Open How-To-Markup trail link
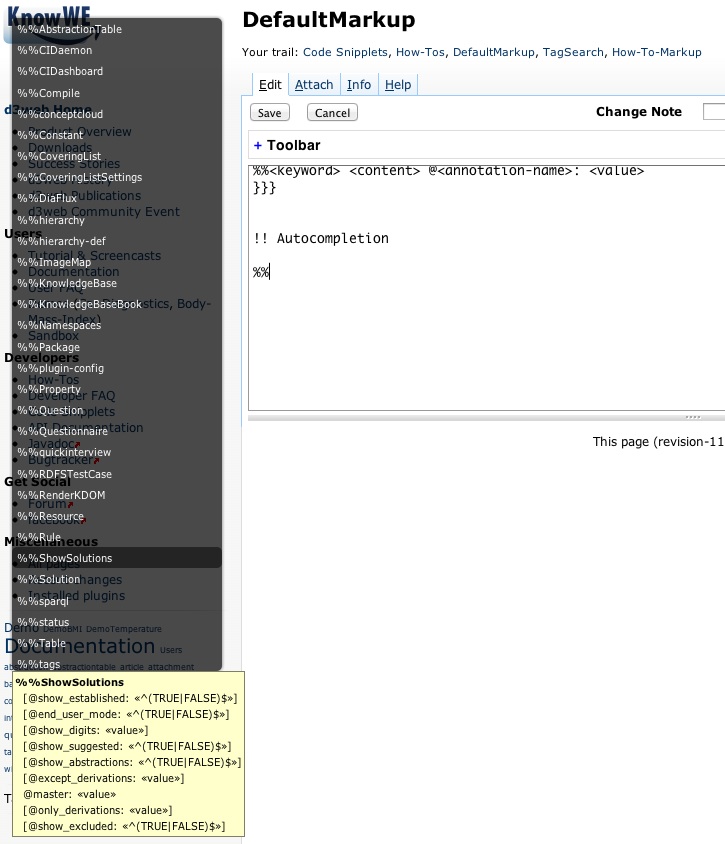The height and width of the screenshot is (844, 725). point(657,52)
